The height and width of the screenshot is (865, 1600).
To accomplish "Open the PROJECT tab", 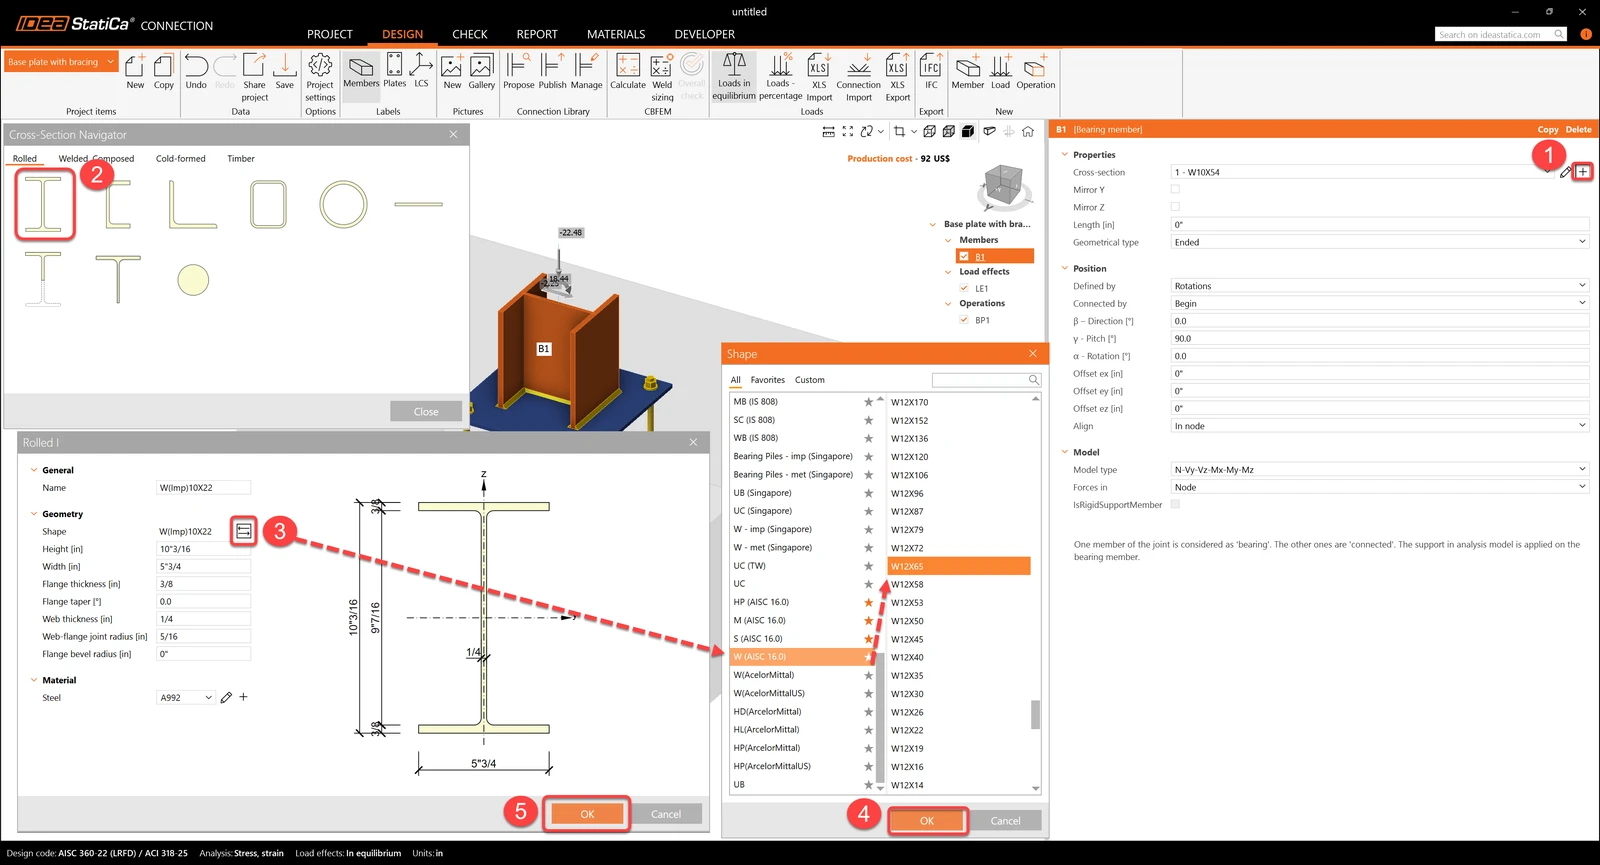I will [x=330, y=34].
